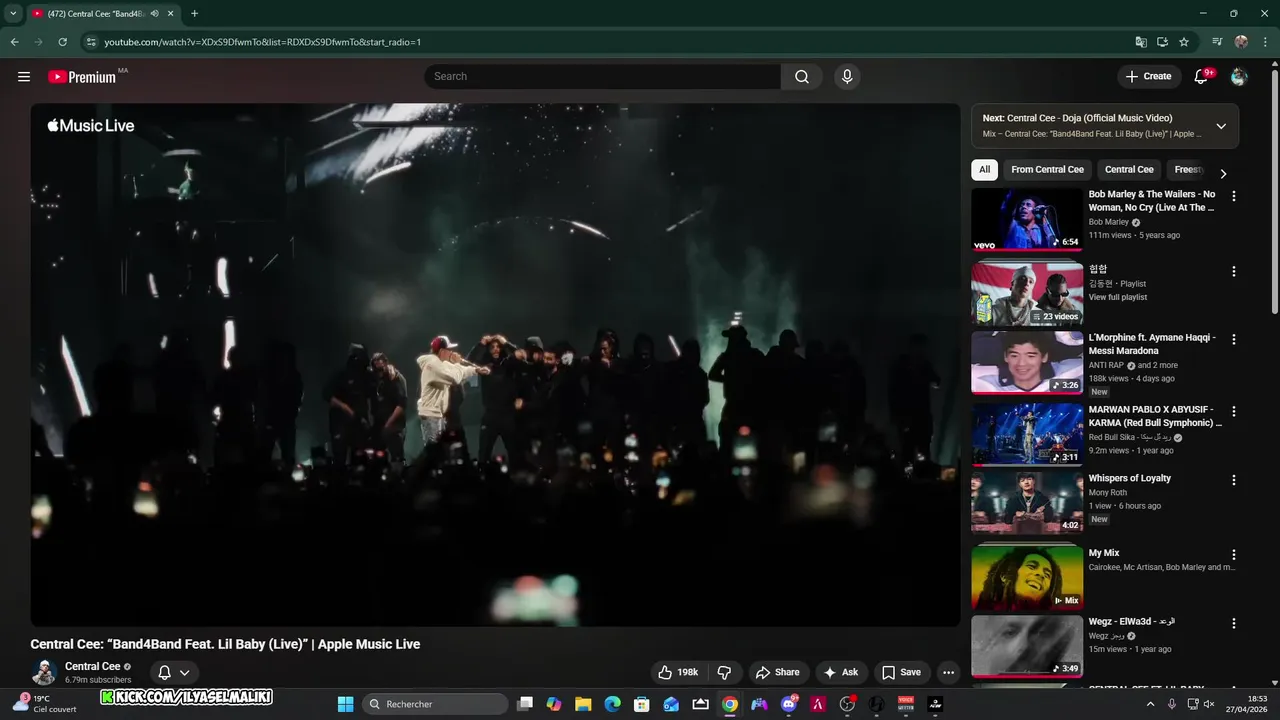Image resolution: width=1280 pixels, height=720 pixels.
Task: Open the Windows Start menu
Action: pos(345,704)
